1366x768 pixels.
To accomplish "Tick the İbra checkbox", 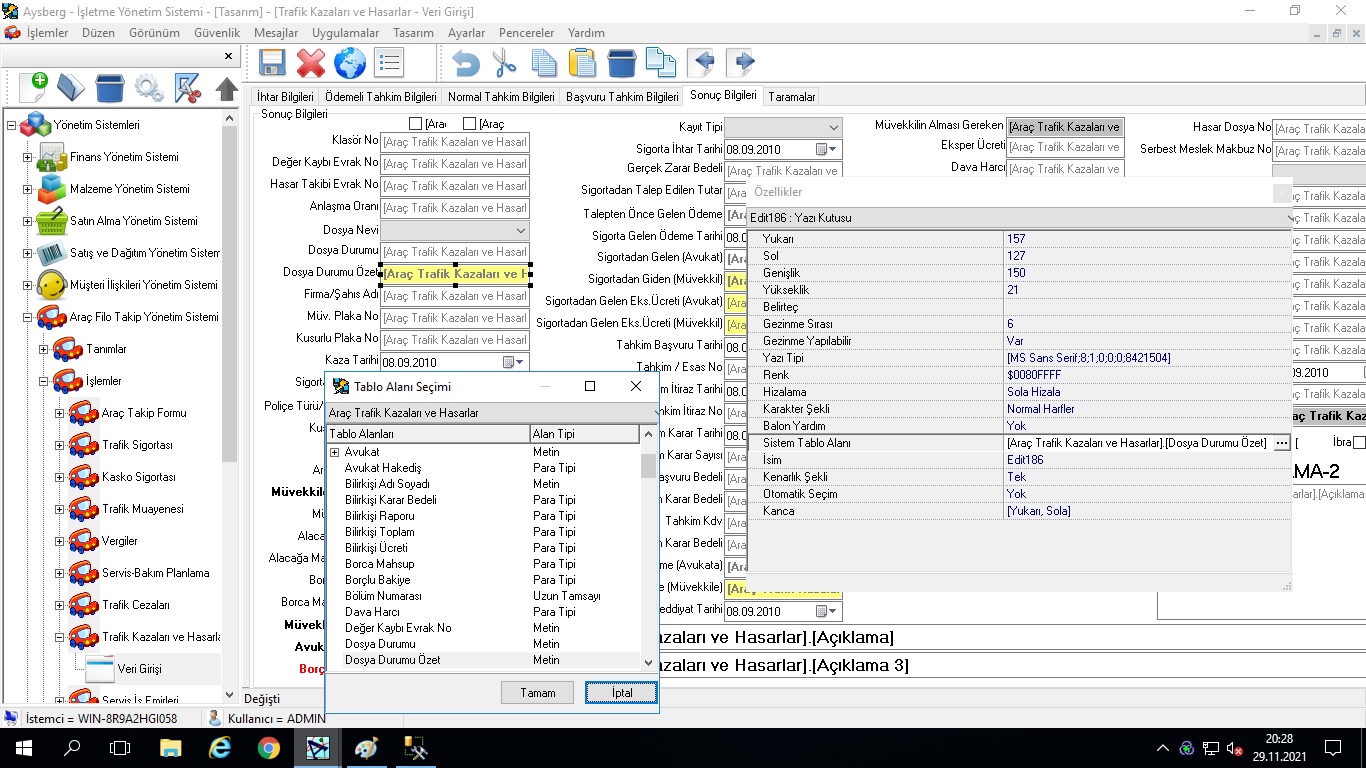I will 1358,442.
